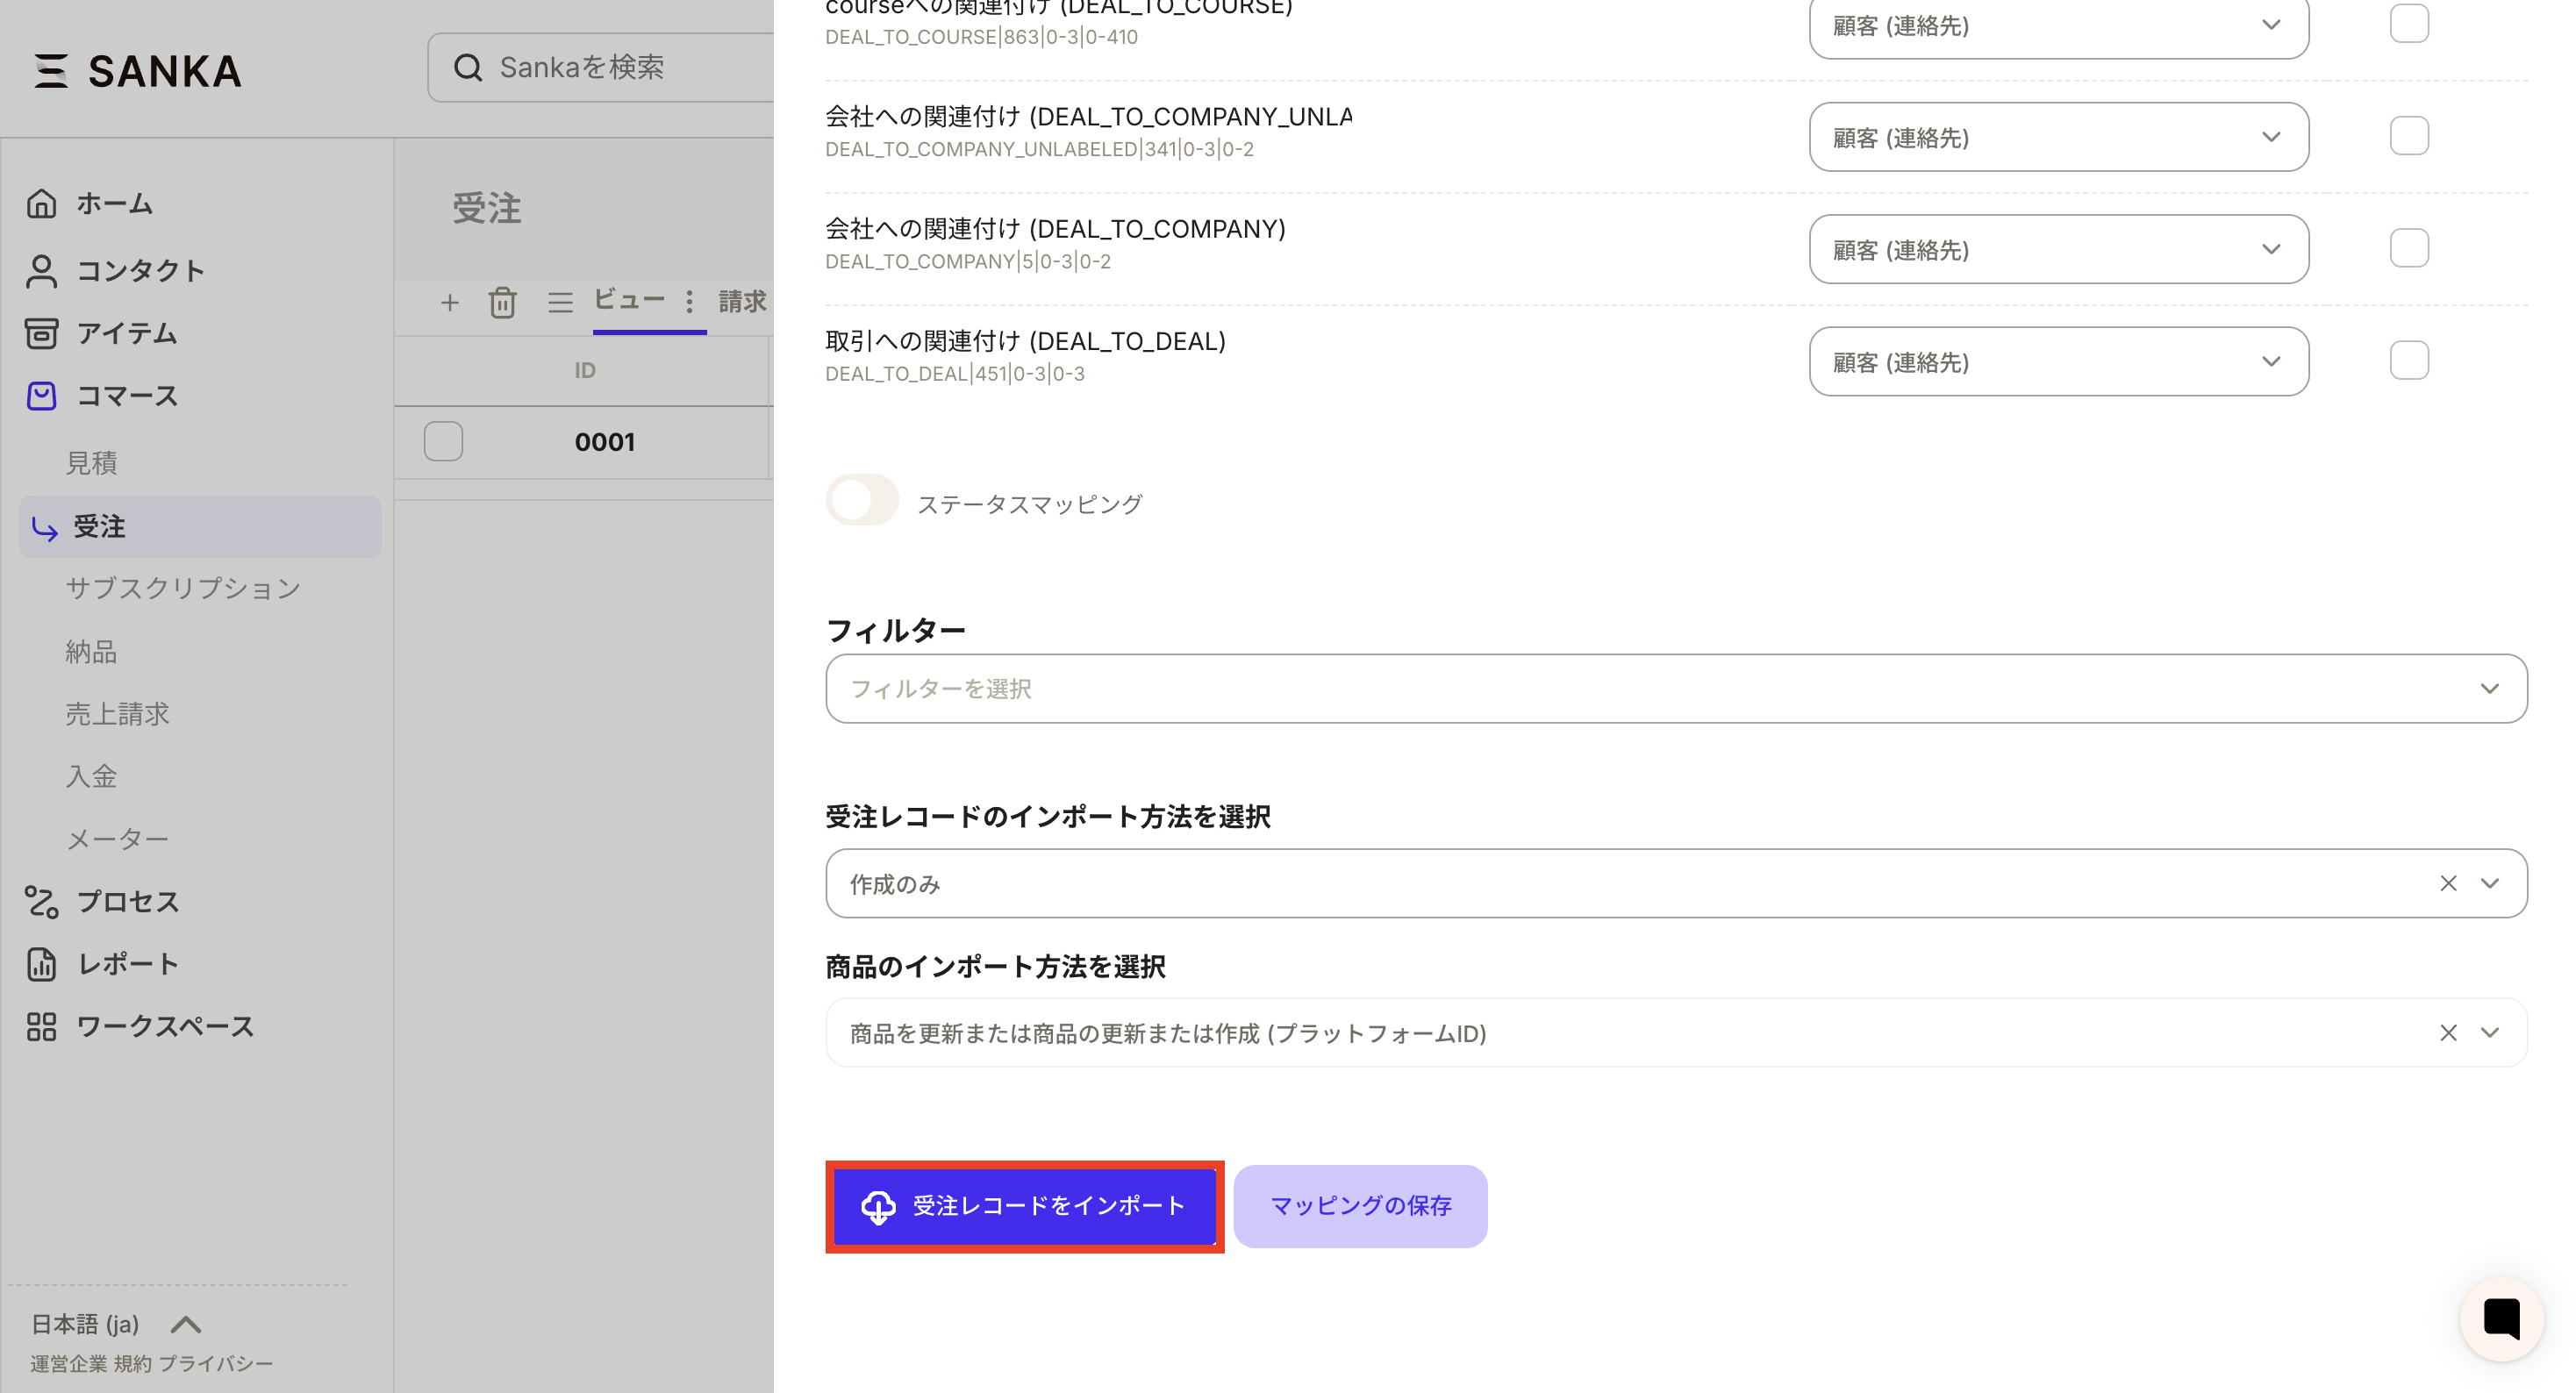Click the 受注 arrow icon in sidebar

pos(44,527)
